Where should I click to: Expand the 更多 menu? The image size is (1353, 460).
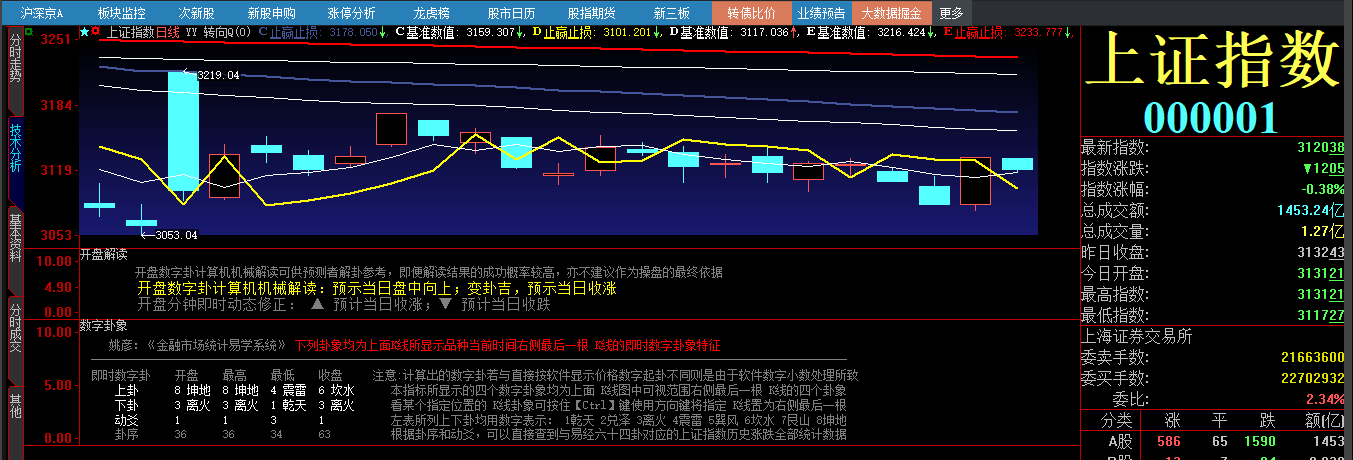tap(952, 13)
